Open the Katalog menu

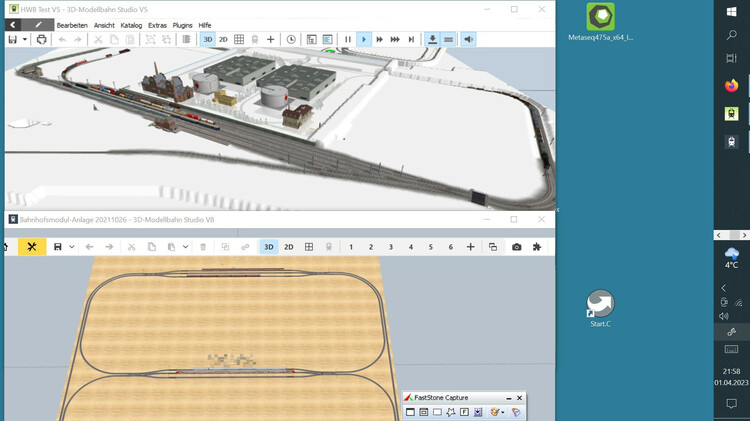click(130, 24)
